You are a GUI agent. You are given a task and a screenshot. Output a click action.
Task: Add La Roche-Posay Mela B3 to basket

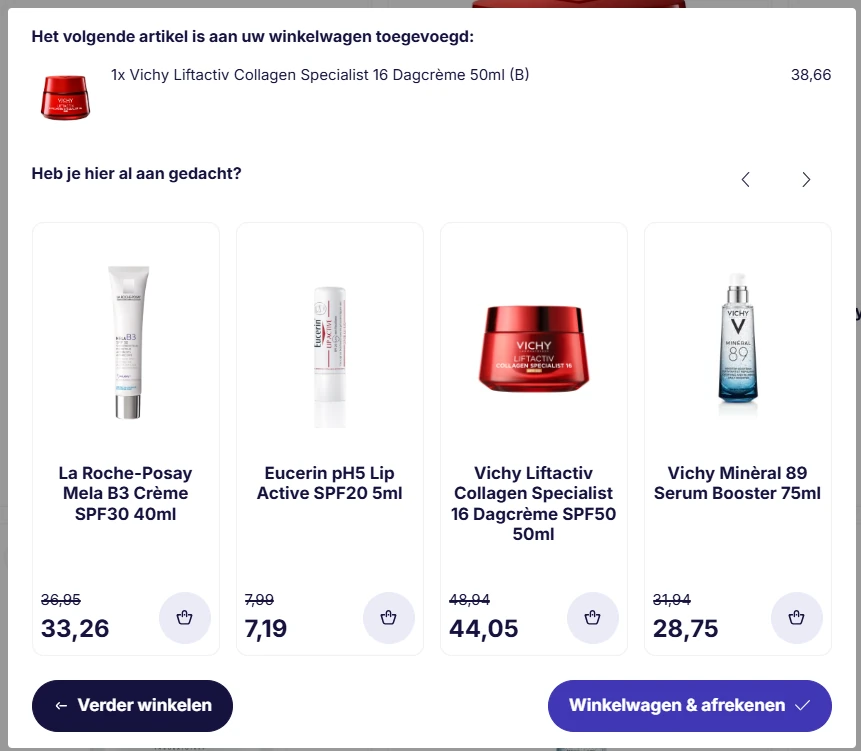pyautogui.click(x=184, y=618)
